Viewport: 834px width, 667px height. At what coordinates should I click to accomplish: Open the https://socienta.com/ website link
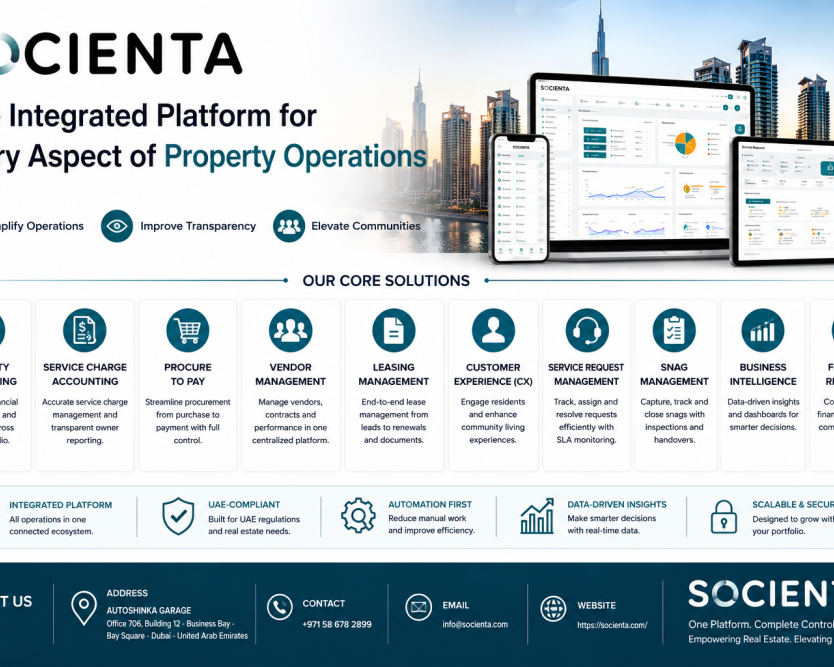click(612, 625)
